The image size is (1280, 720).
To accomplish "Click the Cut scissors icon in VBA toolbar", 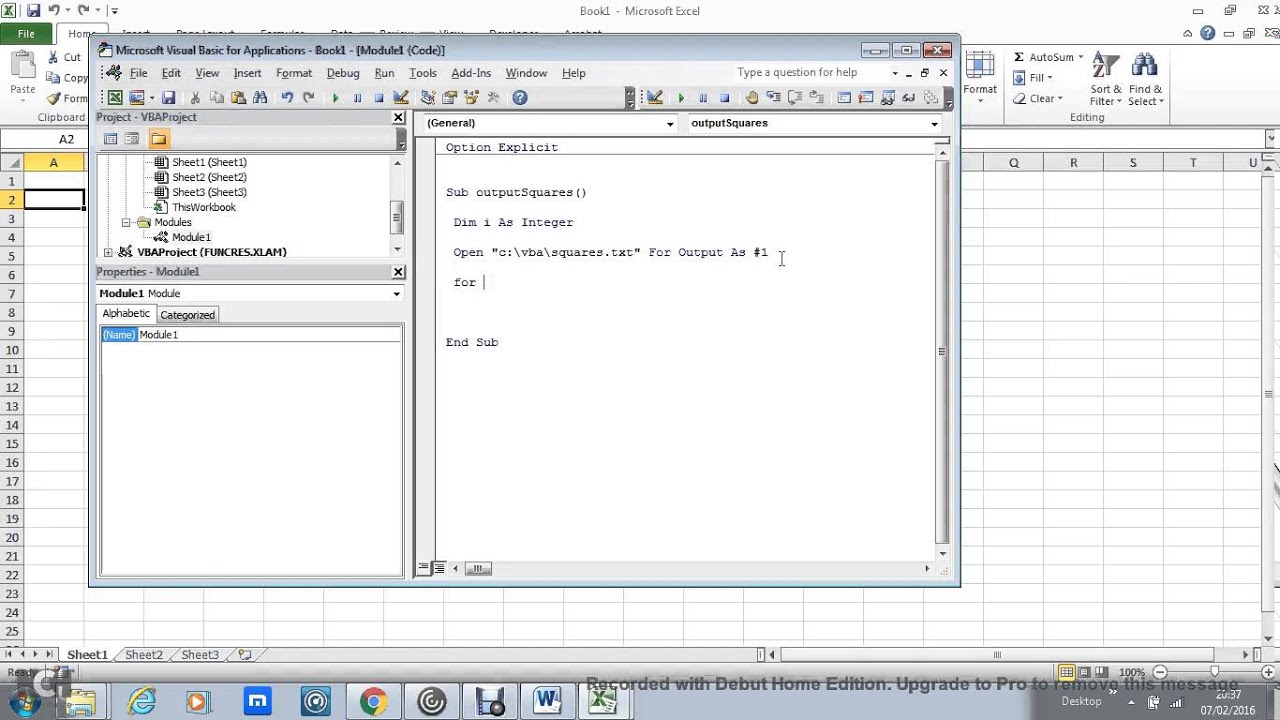I will tap(195, 98).
